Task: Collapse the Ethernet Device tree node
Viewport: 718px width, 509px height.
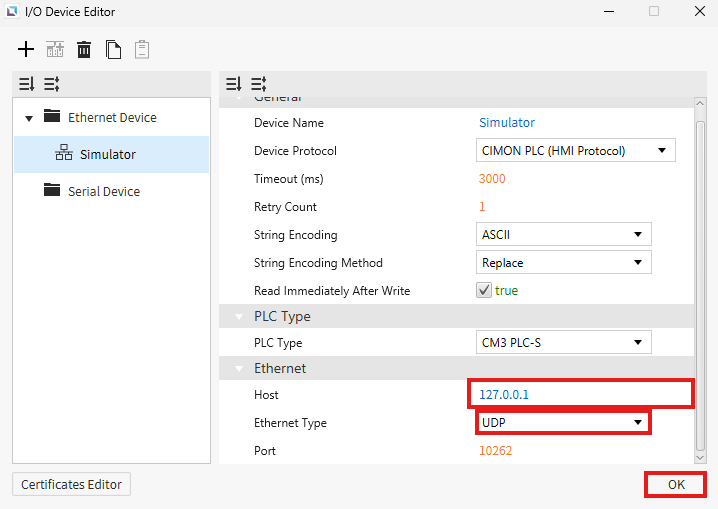Action: (x=29, y=118)
